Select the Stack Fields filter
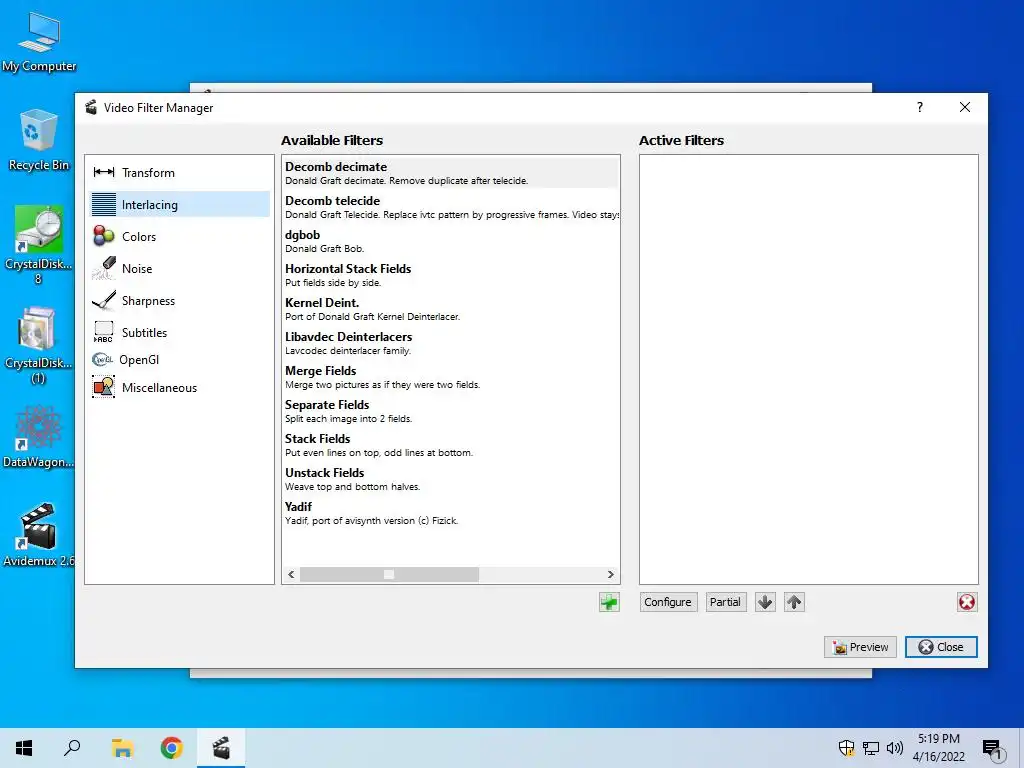 (451, 445)
